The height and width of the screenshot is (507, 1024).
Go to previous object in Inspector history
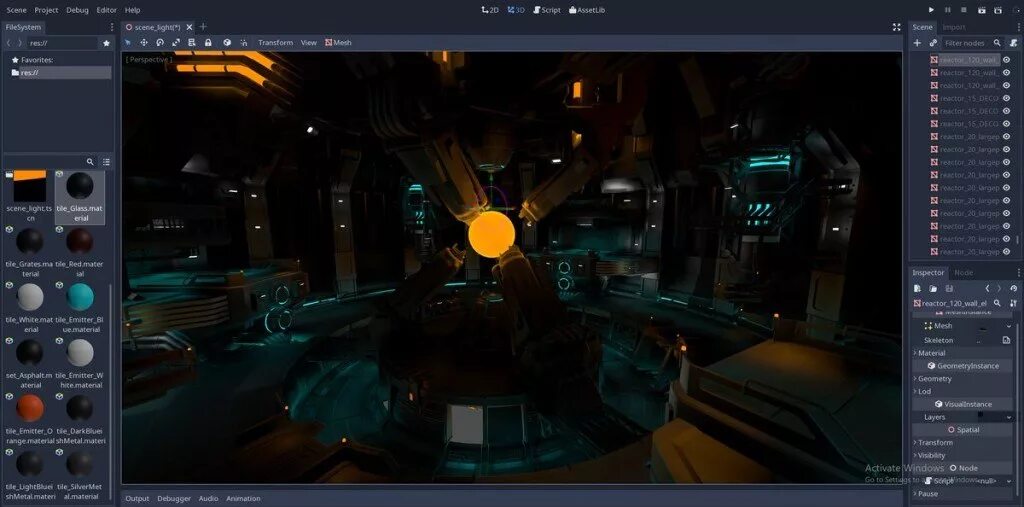[987, 289]
